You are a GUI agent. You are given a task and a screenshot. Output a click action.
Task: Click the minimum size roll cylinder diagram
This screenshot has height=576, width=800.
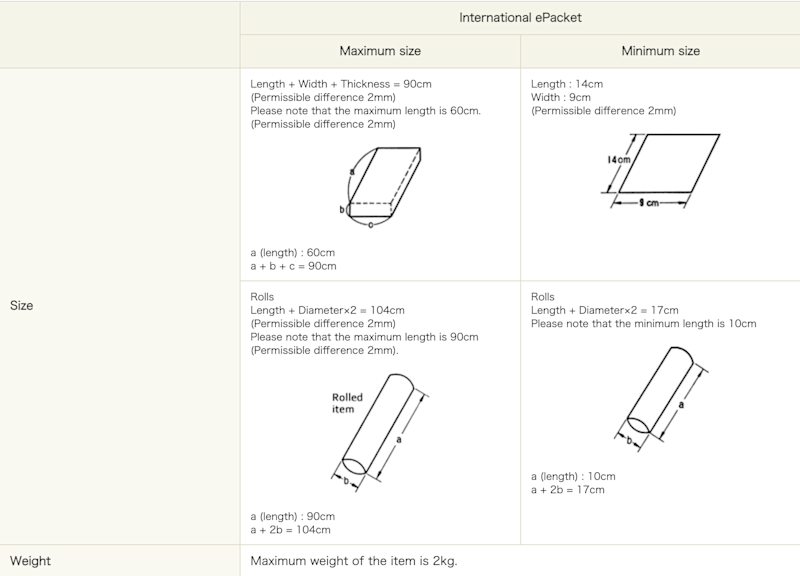click(x=661, y=399)
